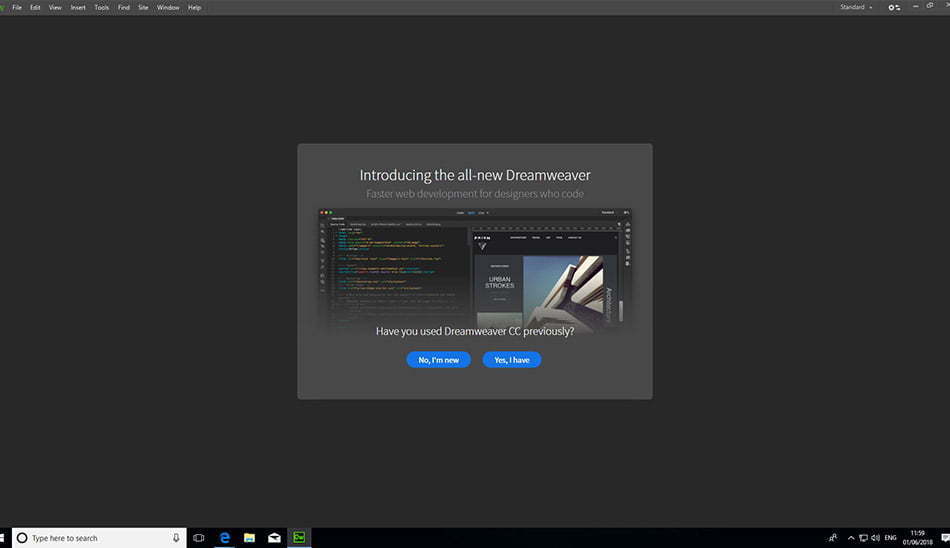Show hidden system tray icons
950x548 pixels.
pos(851,538)
